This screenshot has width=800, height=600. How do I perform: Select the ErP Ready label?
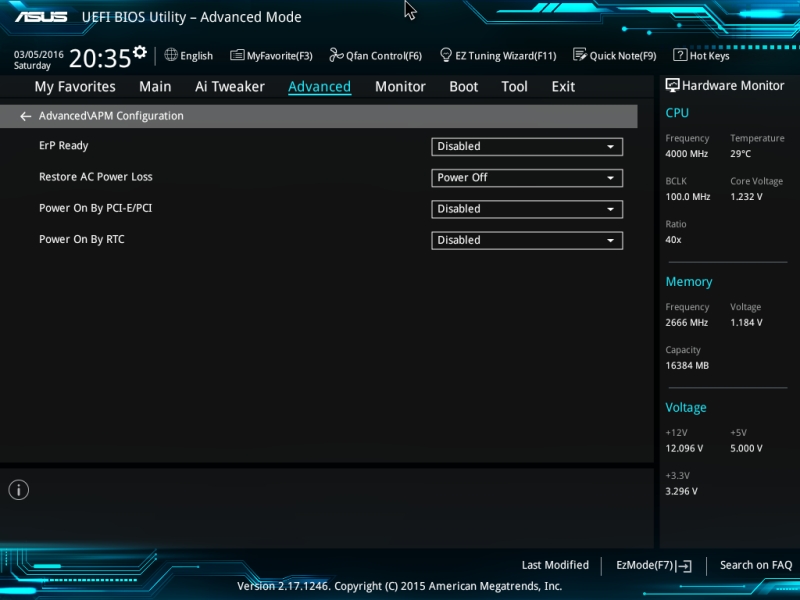pyautogui.click(x=64, y=146)
